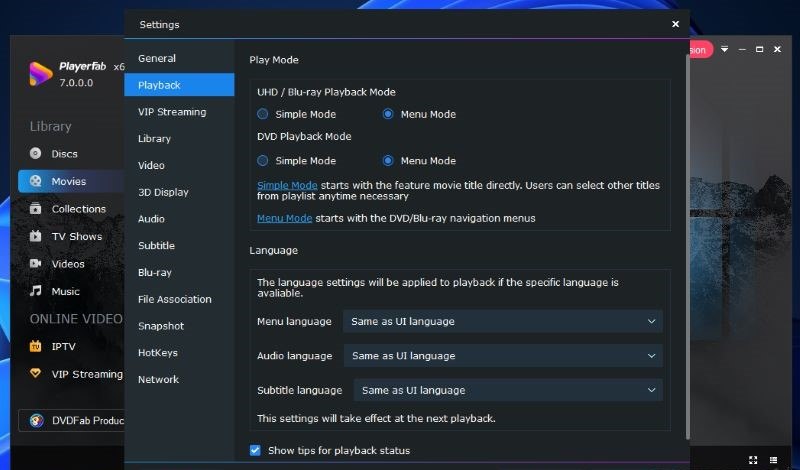800x470 pixels.
Task: Click the Menu Mode hyperlink
Action: pyautogui.click(x=285, y=218)
